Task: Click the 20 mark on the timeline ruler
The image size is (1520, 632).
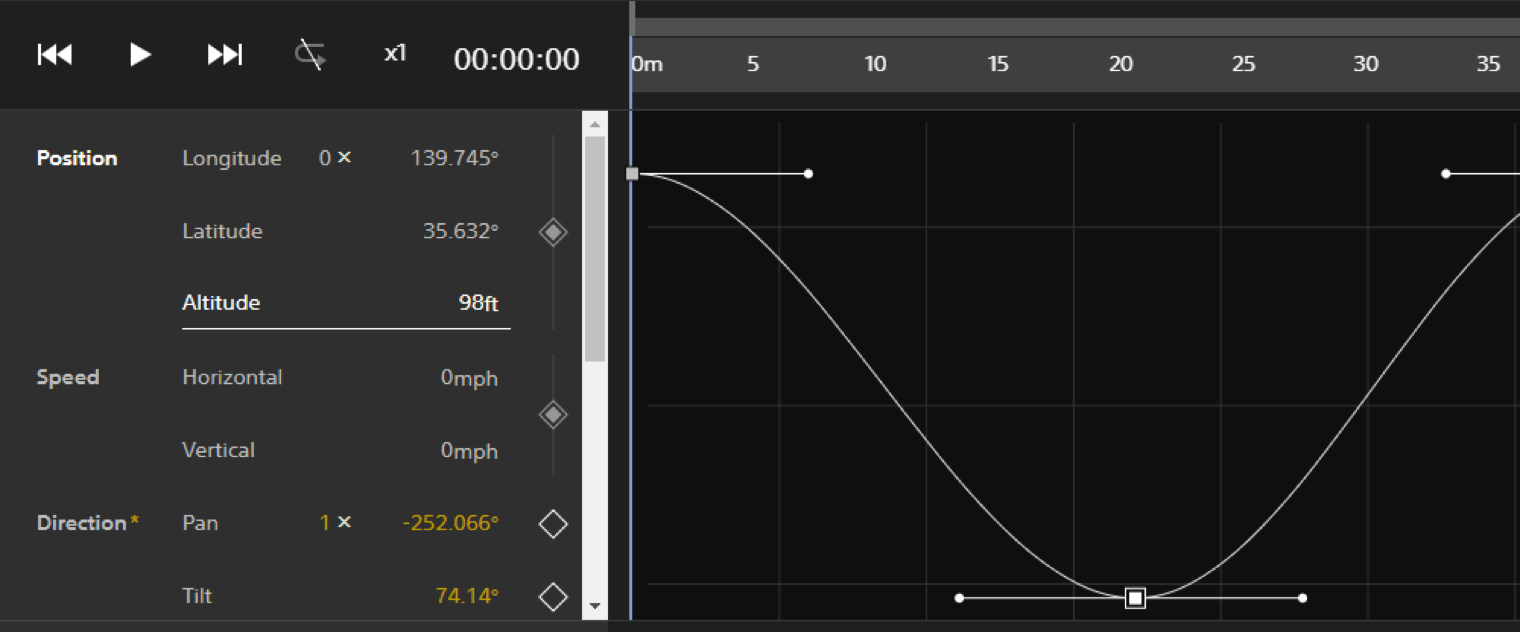Action: pyautogui.click(x=1121, y=64)
